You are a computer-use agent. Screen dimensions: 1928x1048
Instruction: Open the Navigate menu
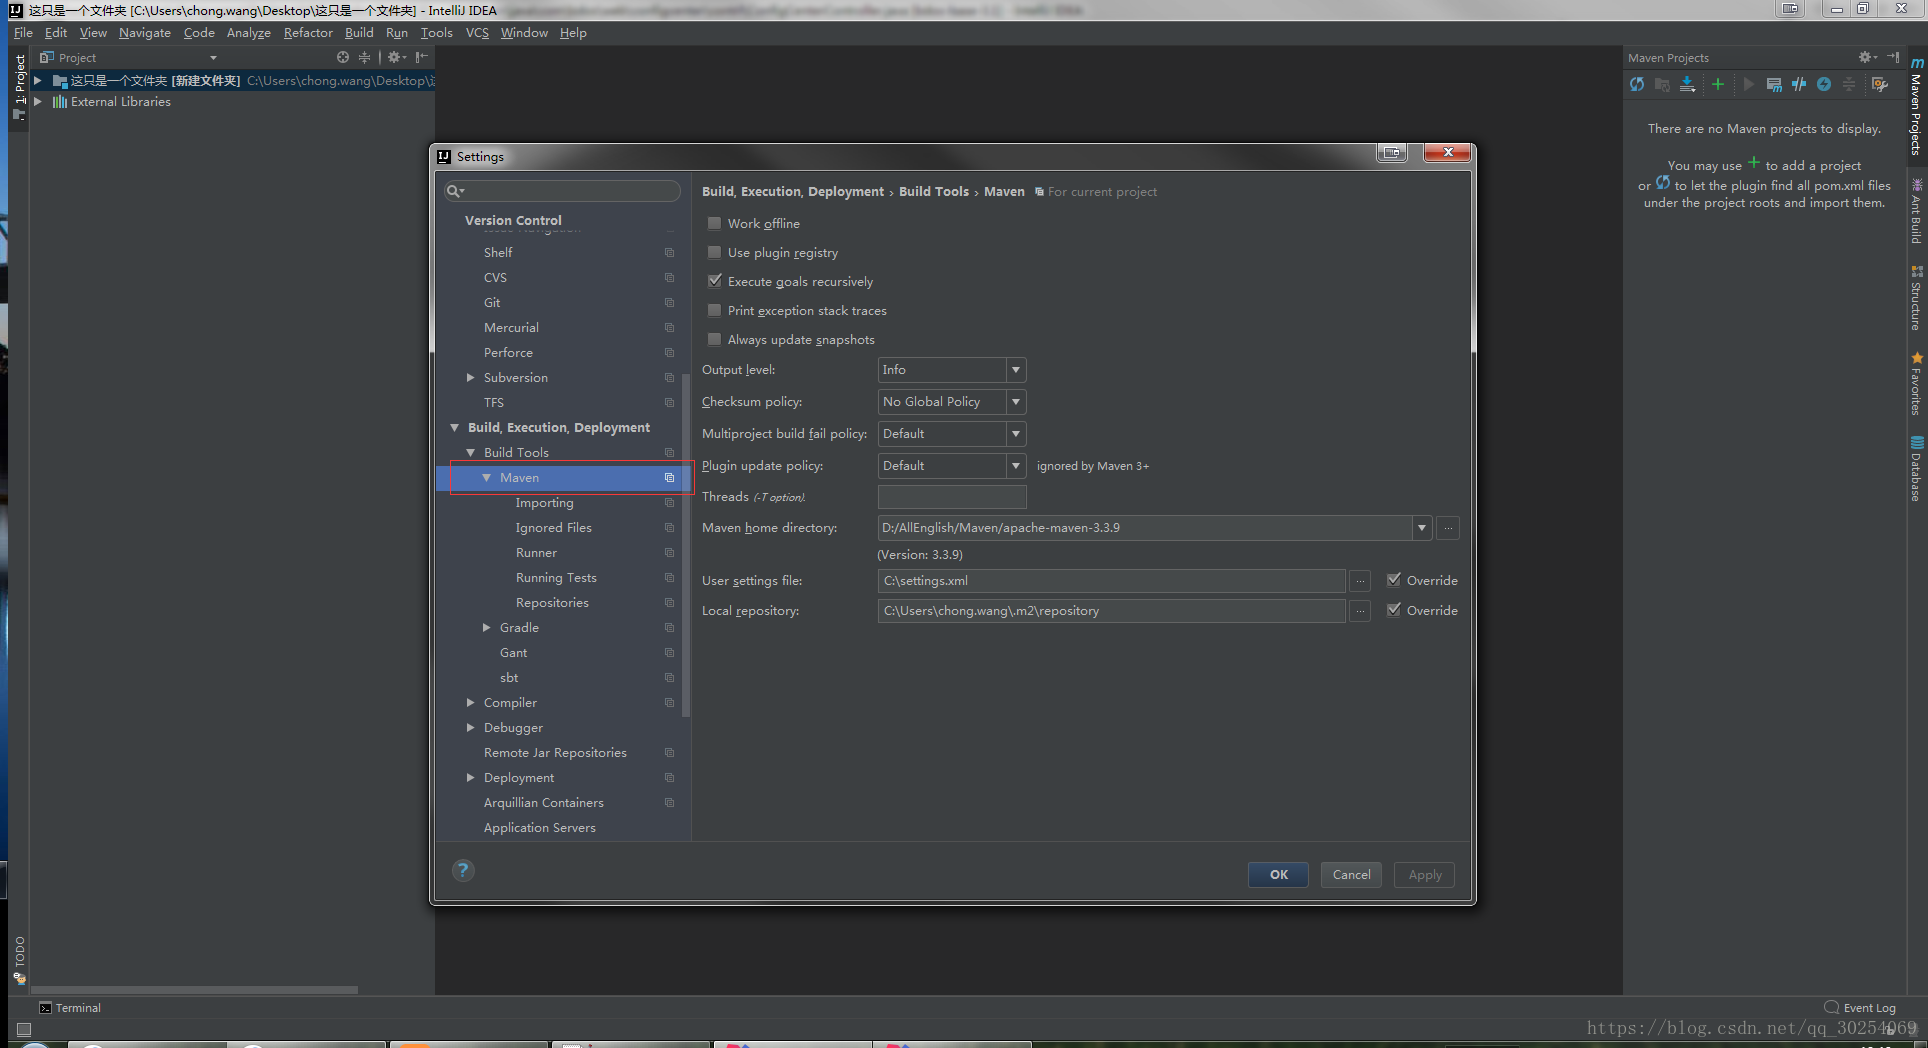145,33
